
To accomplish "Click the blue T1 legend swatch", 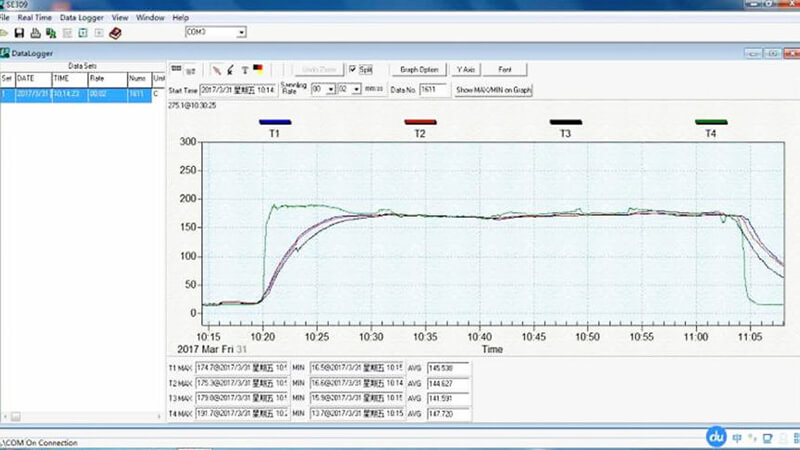I will coord(274,122).
